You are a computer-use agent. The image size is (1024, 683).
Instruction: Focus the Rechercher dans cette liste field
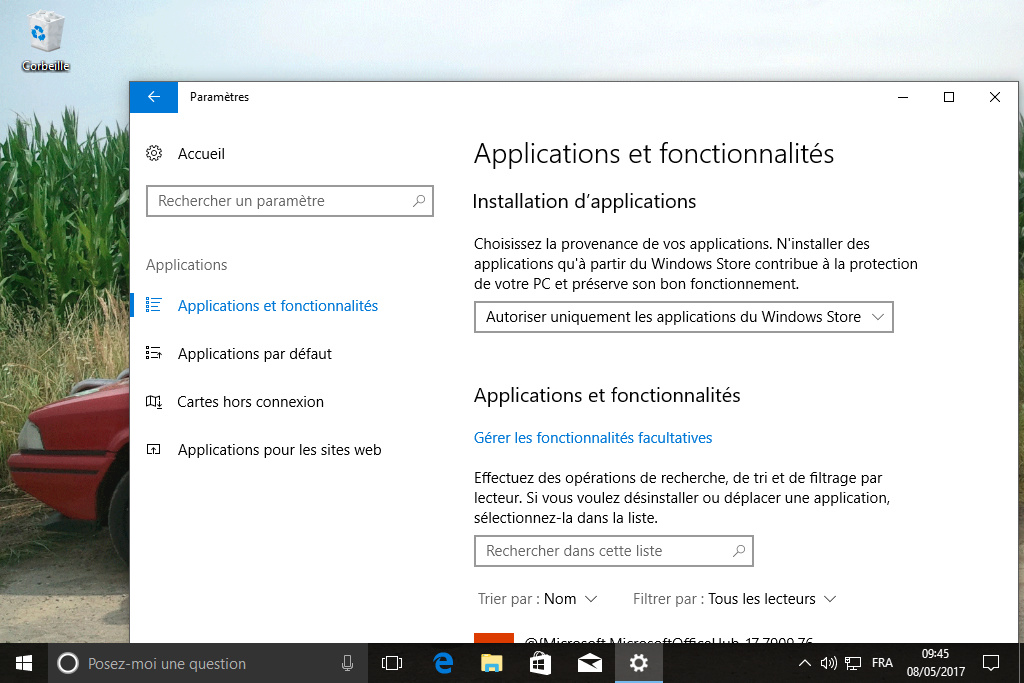(600, 551)
